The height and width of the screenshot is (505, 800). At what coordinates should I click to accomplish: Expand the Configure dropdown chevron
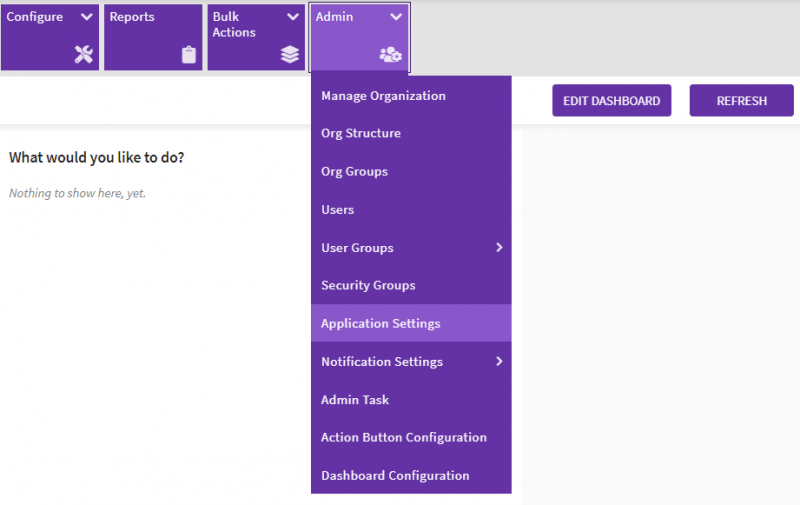(86, 17)
